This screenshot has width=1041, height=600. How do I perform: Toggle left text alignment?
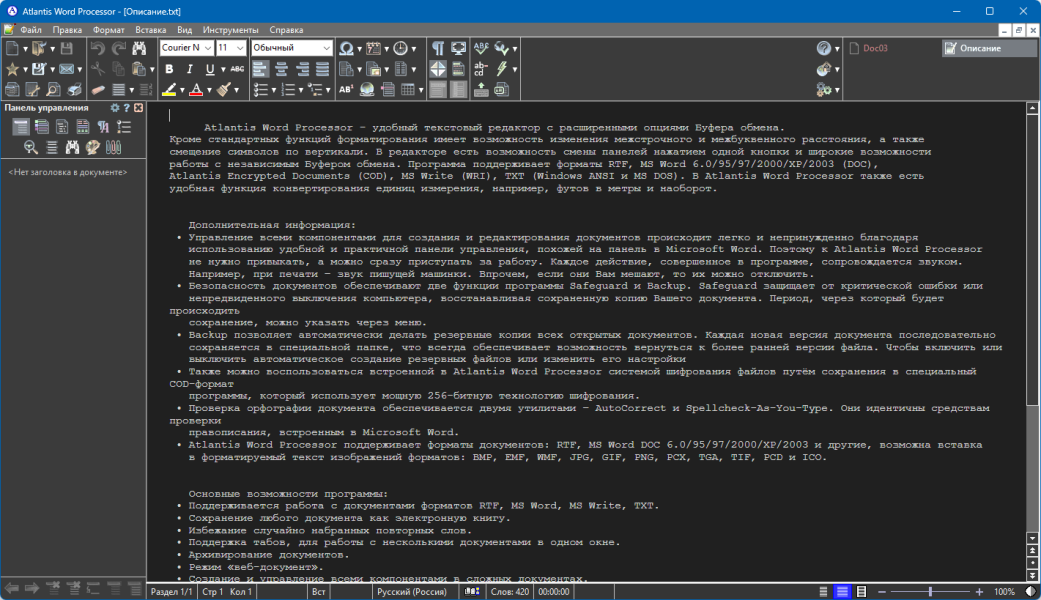click(x=260, y=68)
